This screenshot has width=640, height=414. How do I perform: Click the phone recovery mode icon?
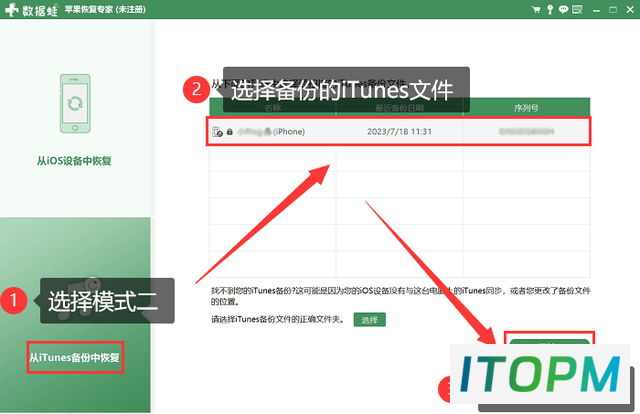pyautogui.click(x=75, y=103)
